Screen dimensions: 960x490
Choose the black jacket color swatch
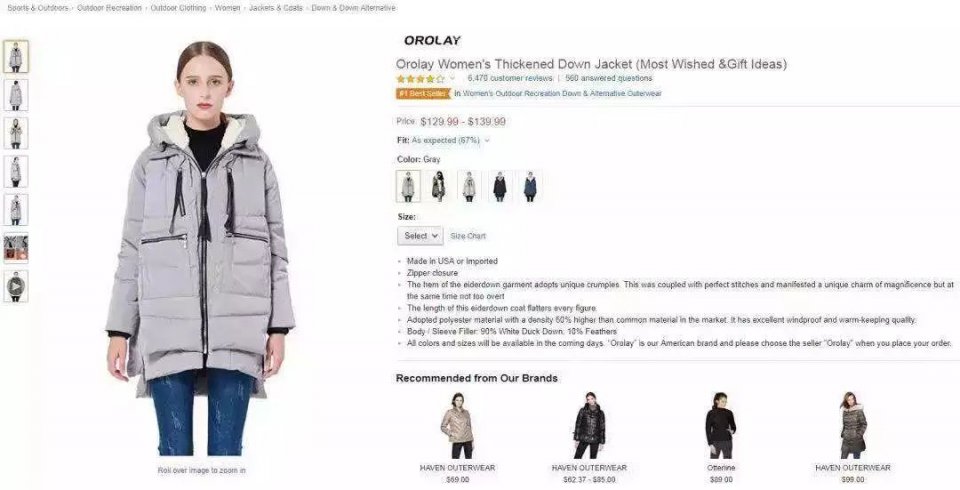coord(500,186)
